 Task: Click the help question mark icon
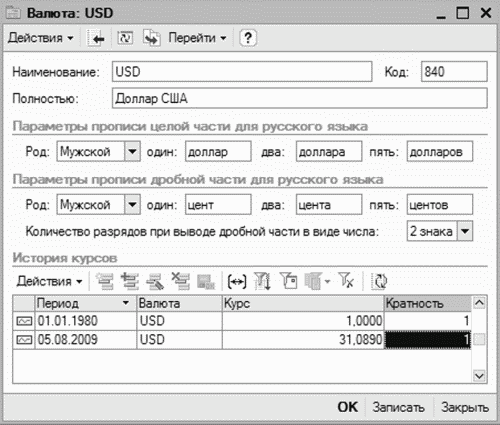click(x=248, y=38)
